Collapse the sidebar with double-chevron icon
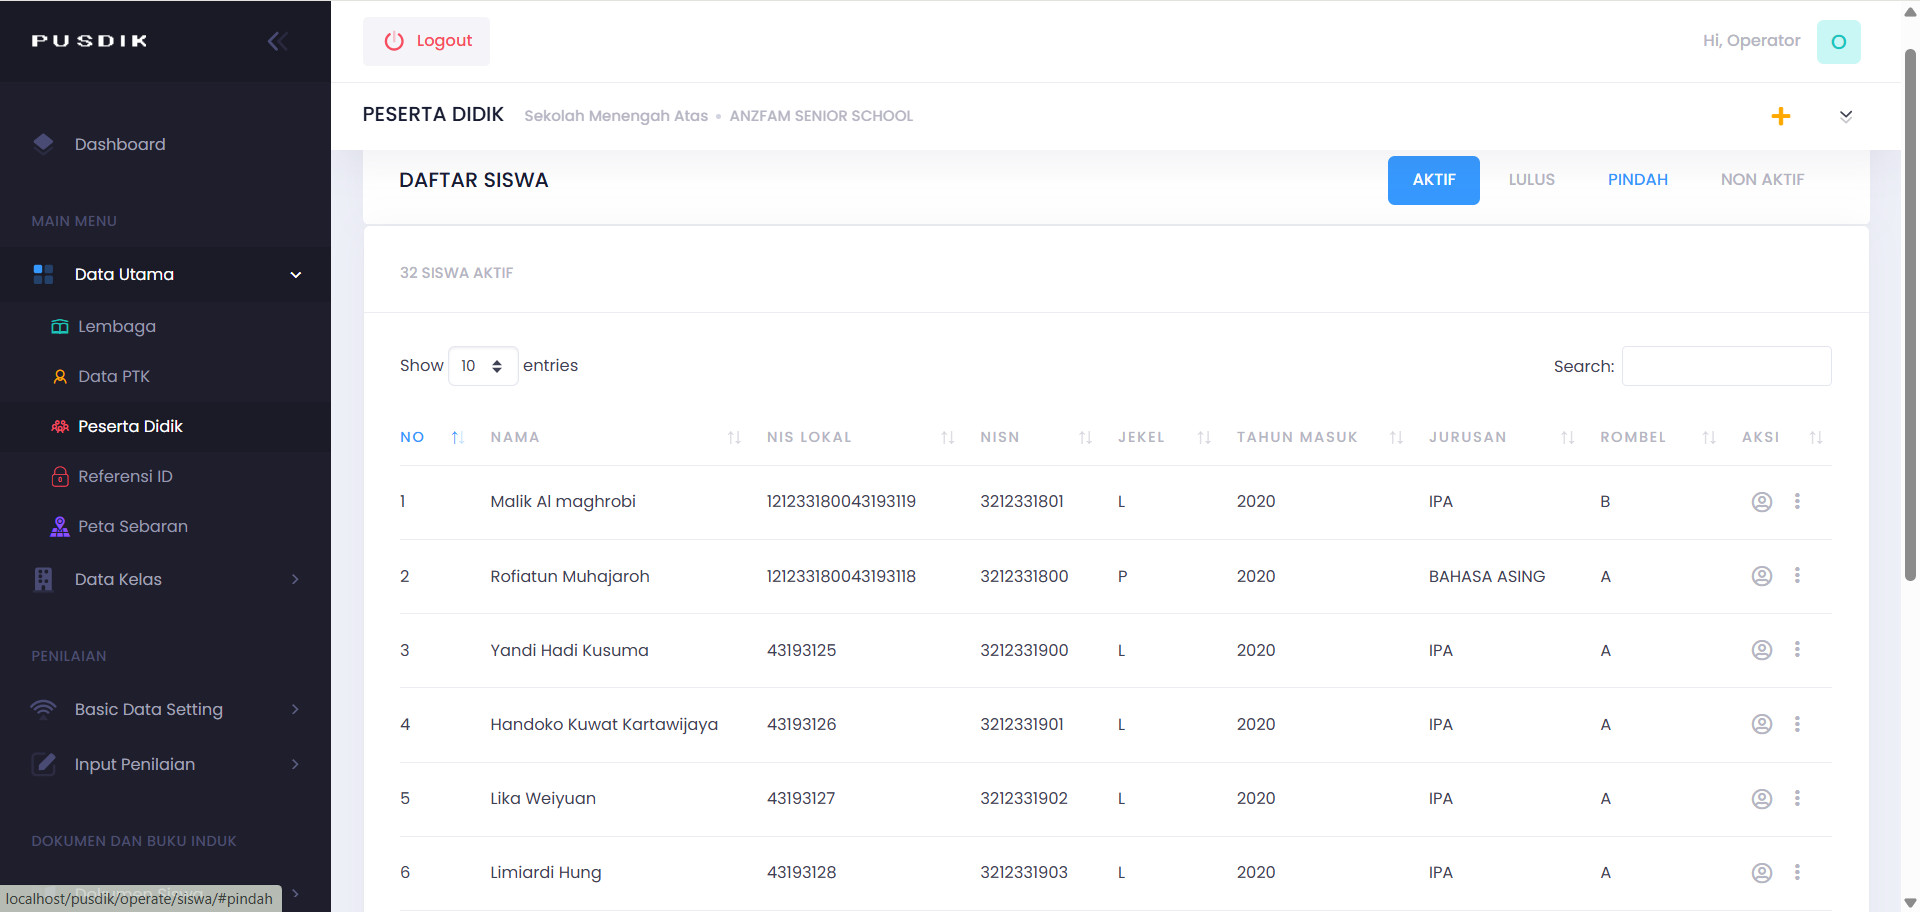Image resolution: width=1920 pixels, height=912 pixels. pyautogui.click(x=277, y=41)
